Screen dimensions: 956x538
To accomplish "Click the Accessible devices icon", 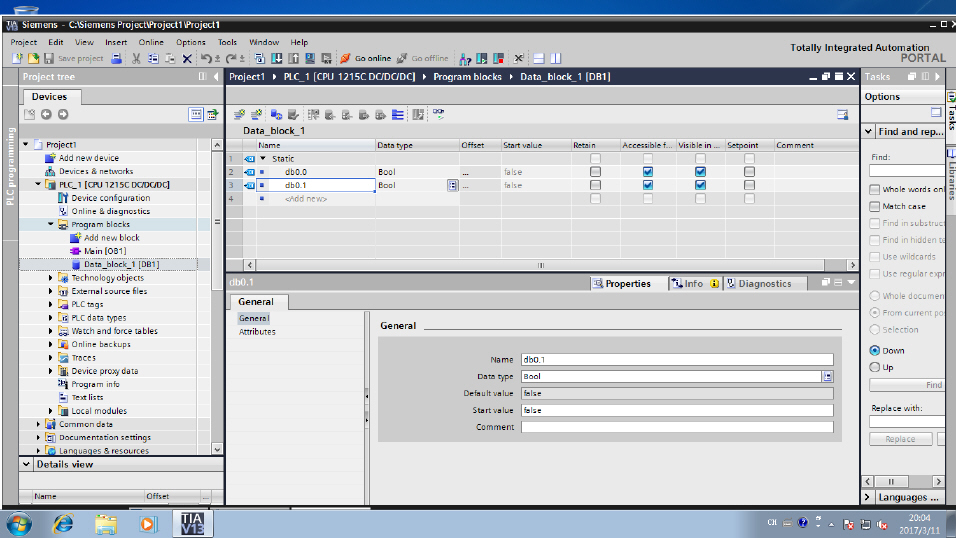I will pos(465,59).
